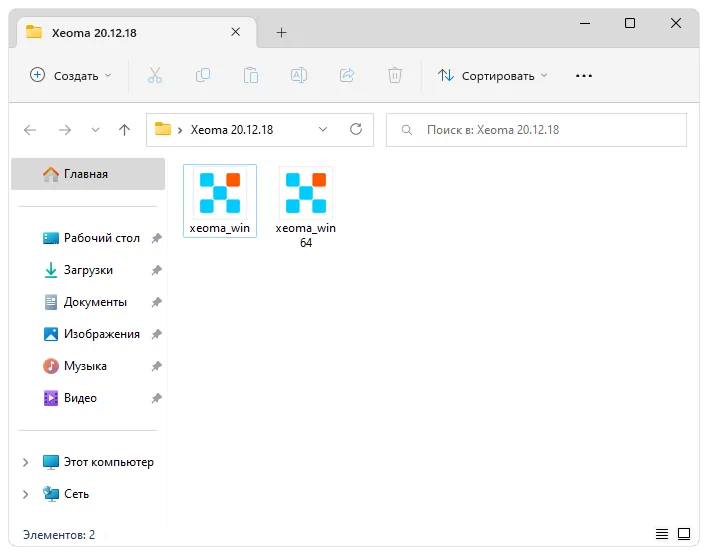Open Загрузки in sidebar
The height and width of the screenshot is (556, 707).
[x=78, y=270]
